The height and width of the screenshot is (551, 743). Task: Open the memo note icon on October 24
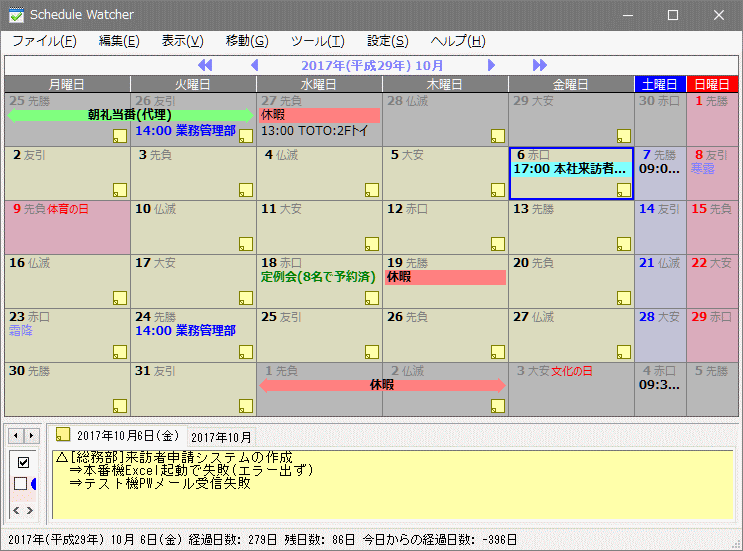(246, 352)
